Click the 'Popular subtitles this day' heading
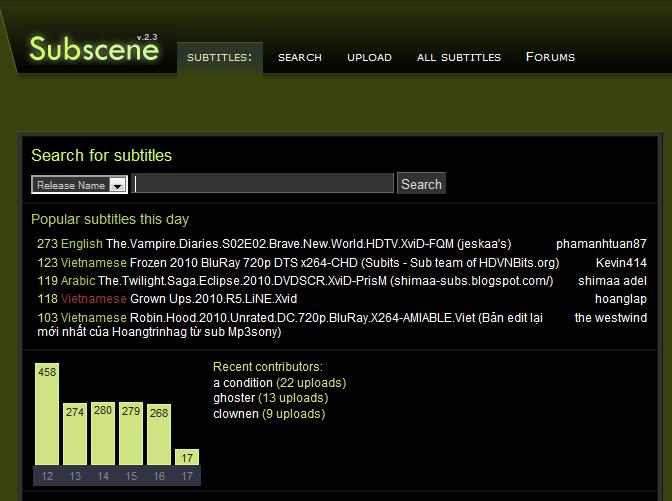 point(110,219)
